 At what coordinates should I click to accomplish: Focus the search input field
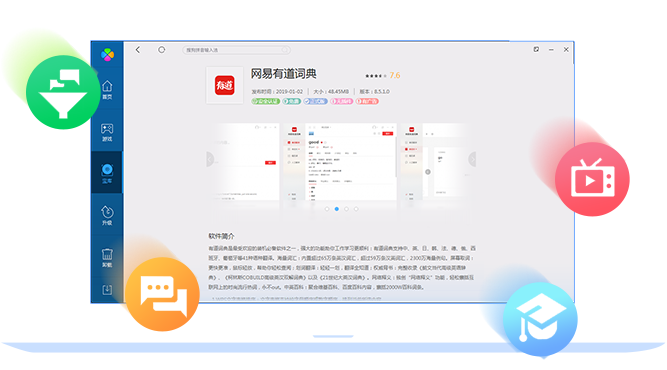pos(237,50)
